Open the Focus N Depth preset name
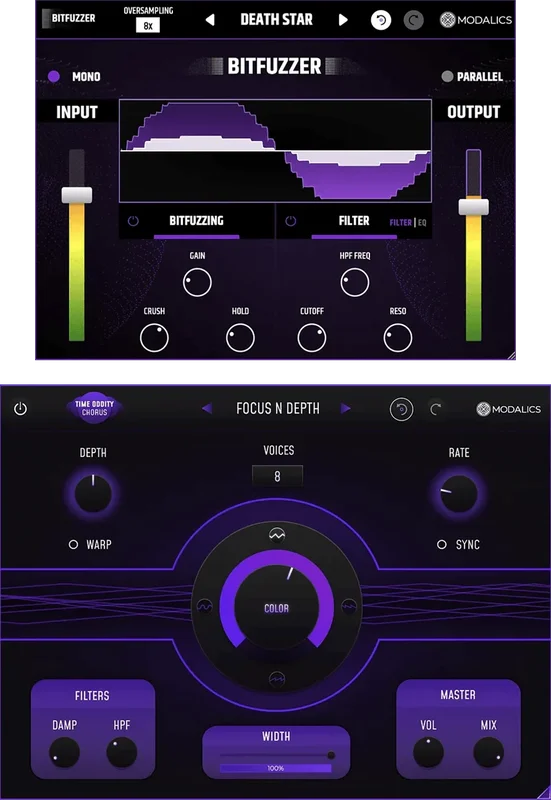 coord(278,409)
